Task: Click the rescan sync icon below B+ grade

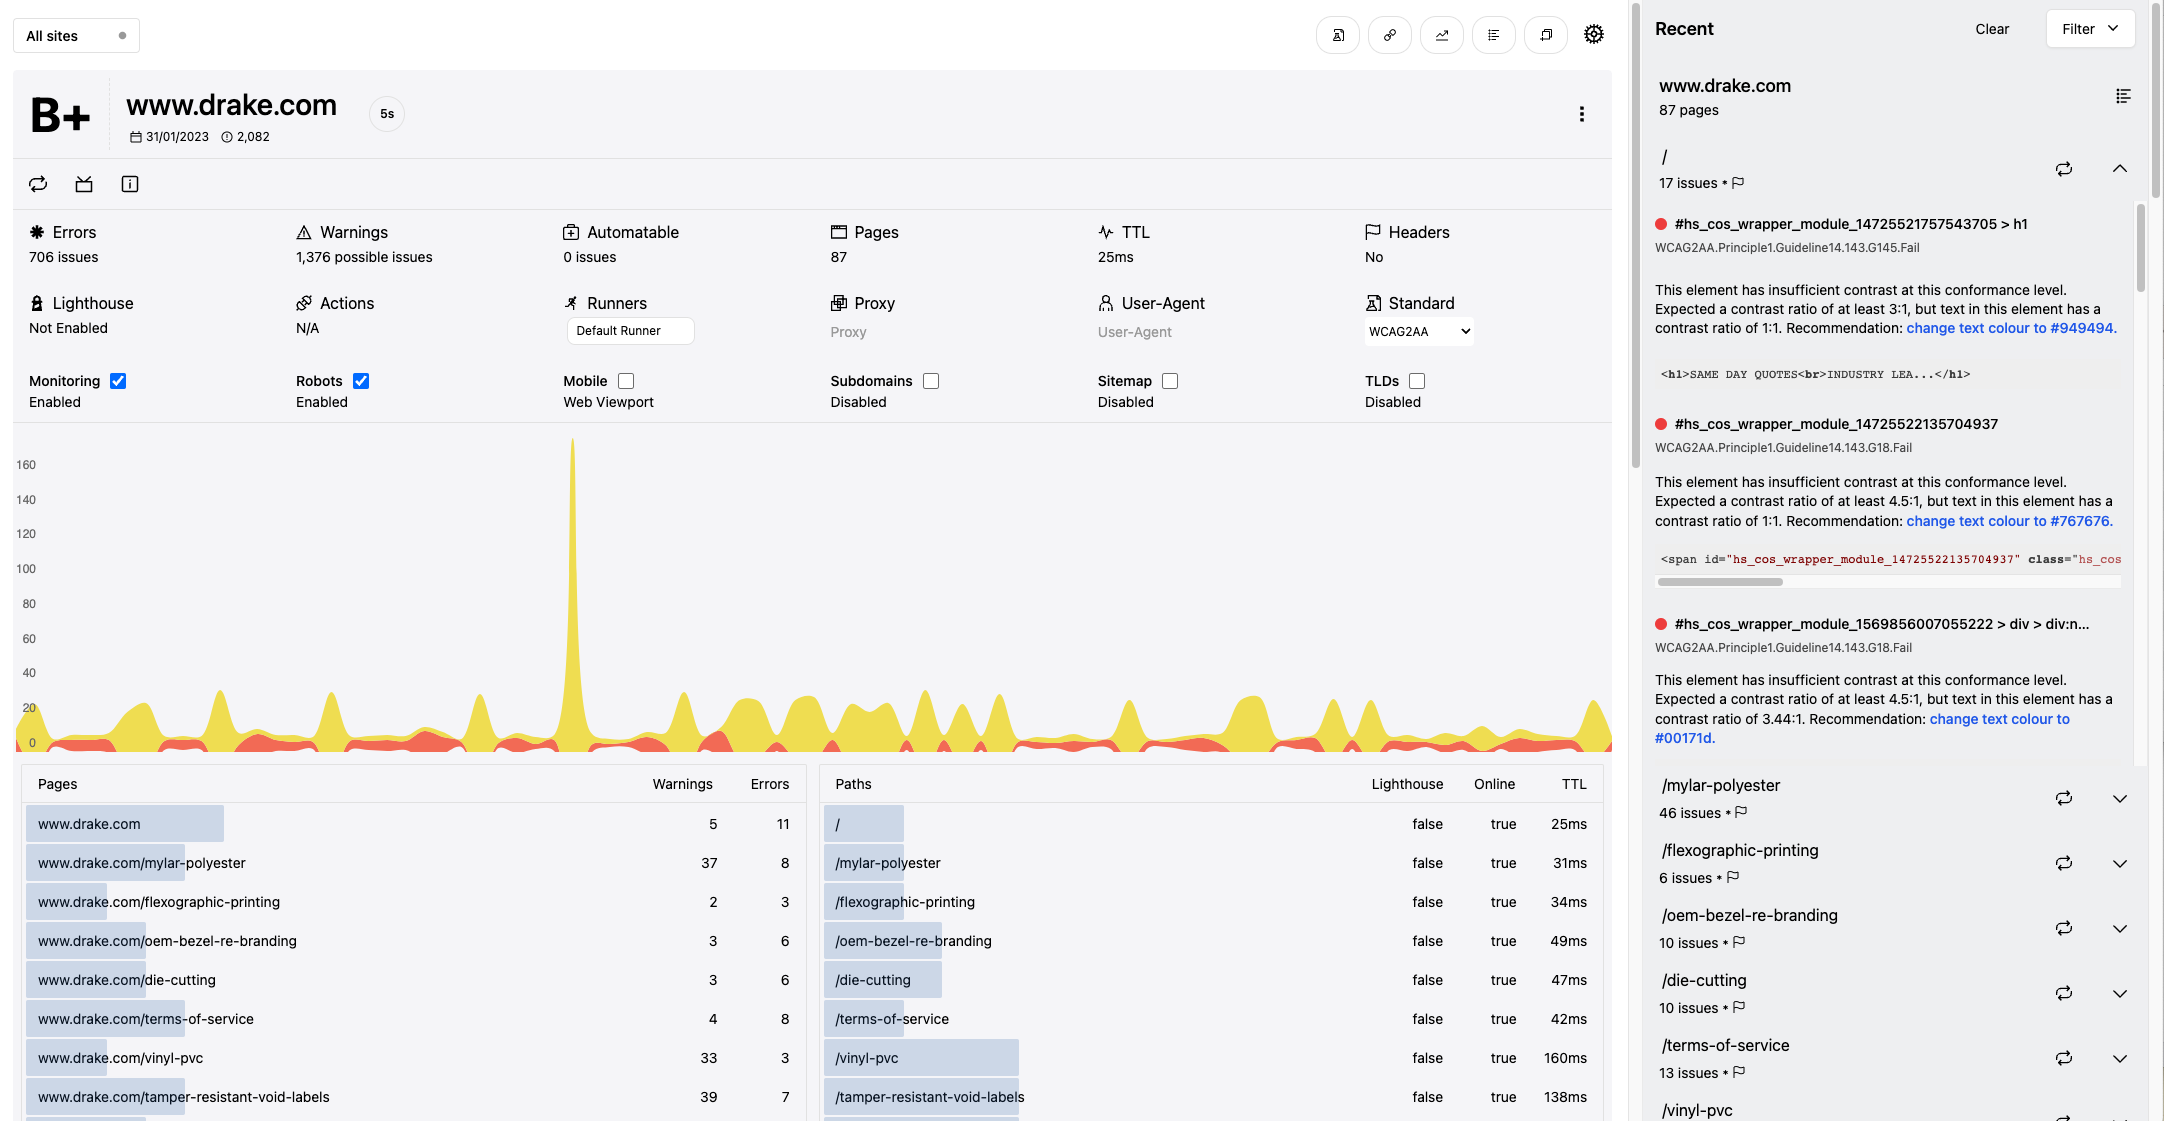Action: [x=38, y=184]
